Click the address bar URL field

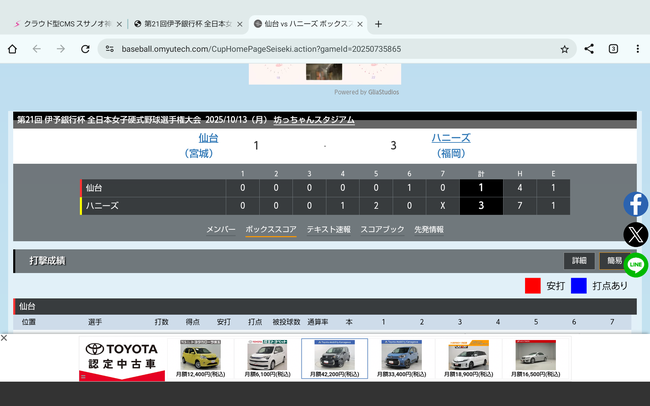(330, 48)
